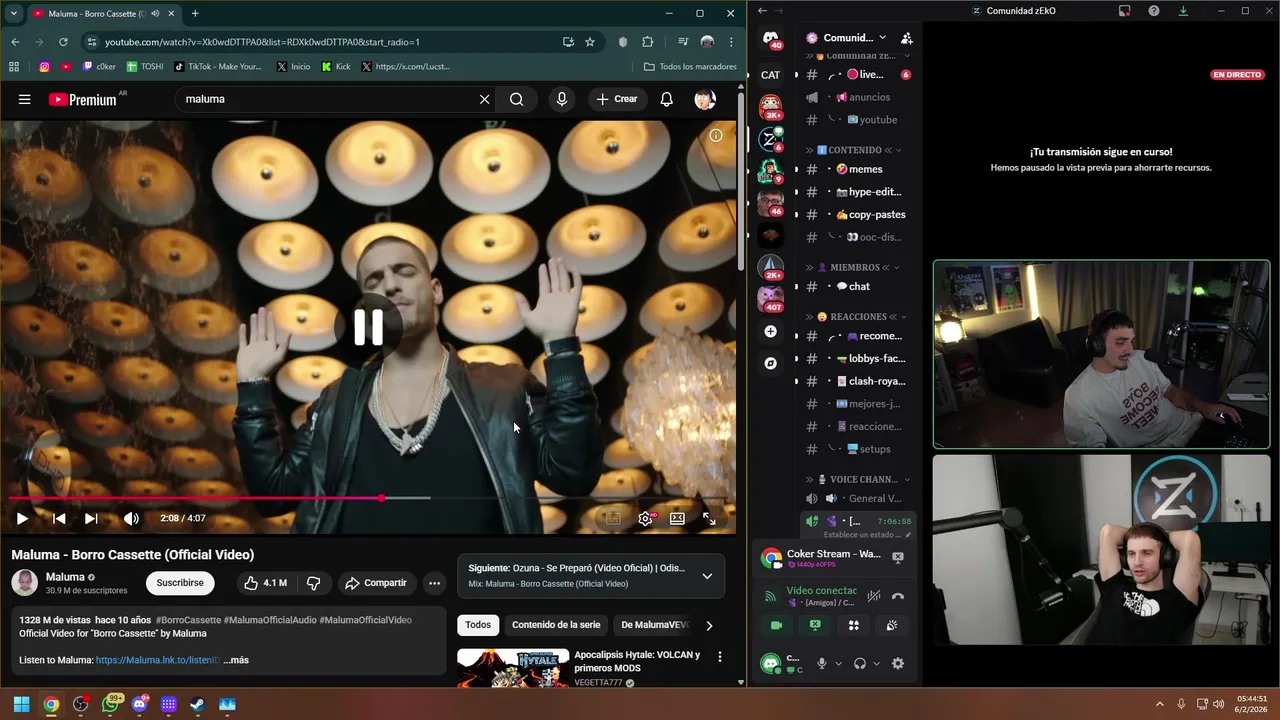Open the YouTube hamburger guide menu

[25, 99]
